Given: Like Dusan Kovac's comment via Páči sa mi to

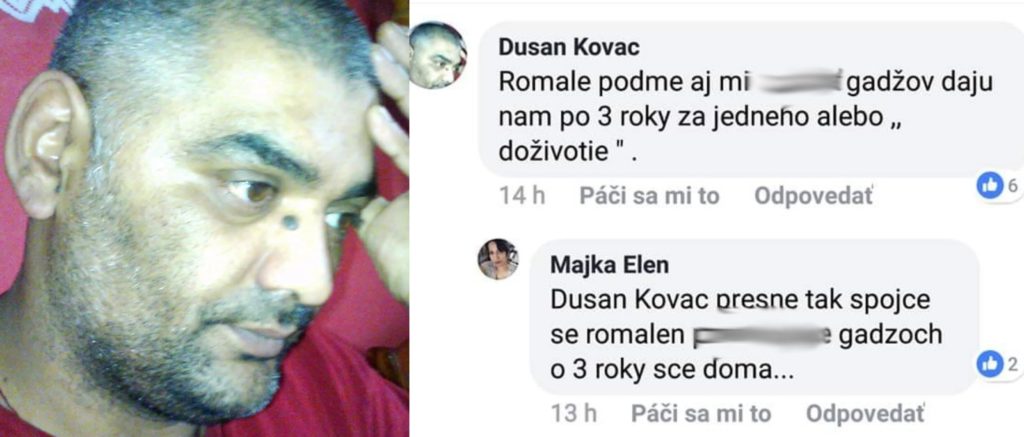Looking at the screenshot, I should (x=649, y=196).
